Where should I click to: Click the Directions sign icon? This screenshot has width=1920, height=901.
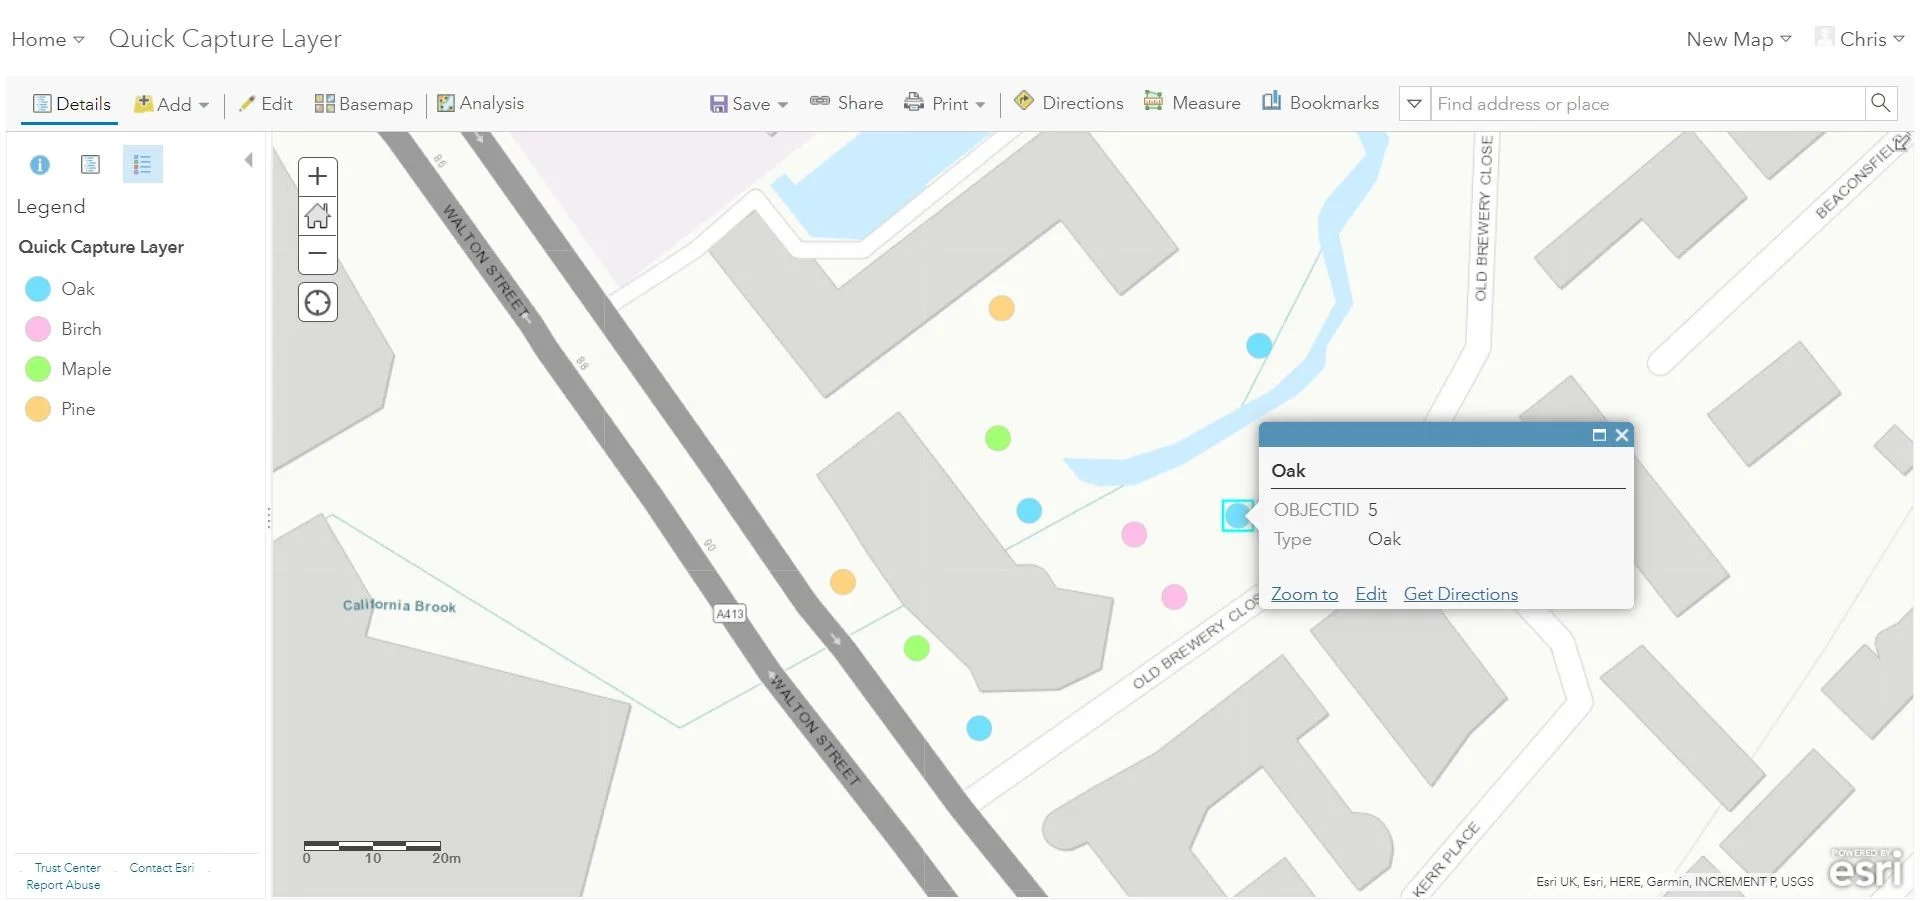pyautogui.click(x=1023, y=101)
